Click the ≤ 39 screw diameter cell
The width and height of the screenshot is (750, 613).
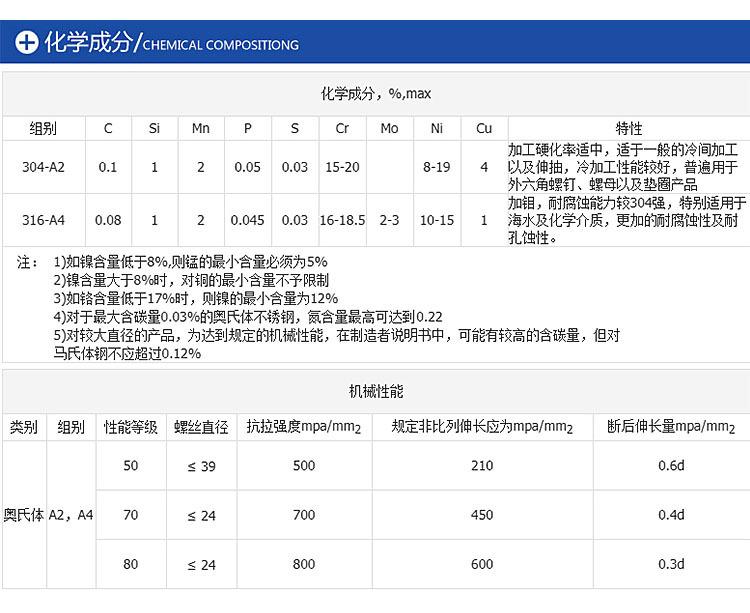point(201,466)
